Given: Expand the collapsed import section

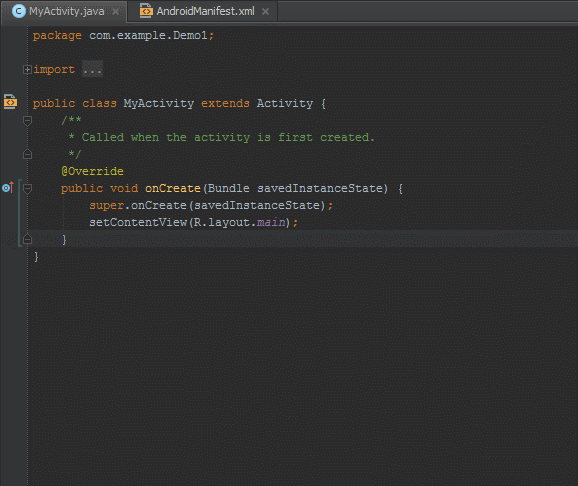Looking at the screenshot, I should pos(27,69).
